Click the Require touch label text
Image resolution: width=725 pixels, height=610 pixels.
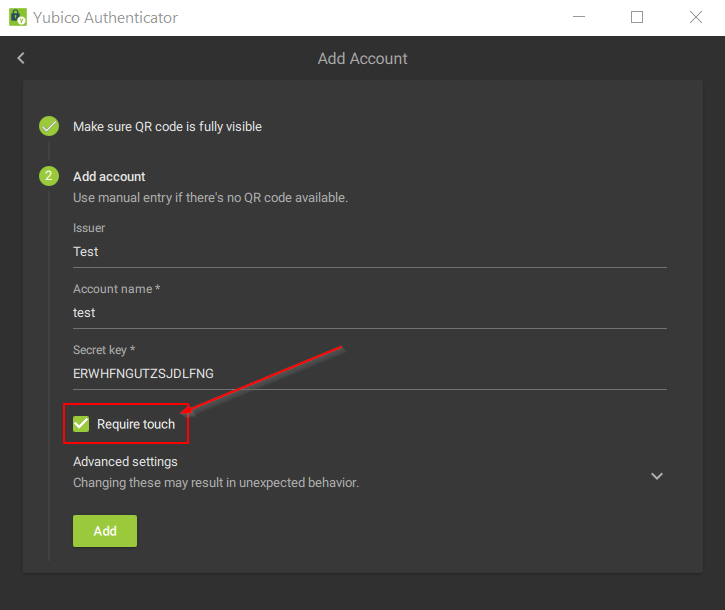(x=136, y=424)
